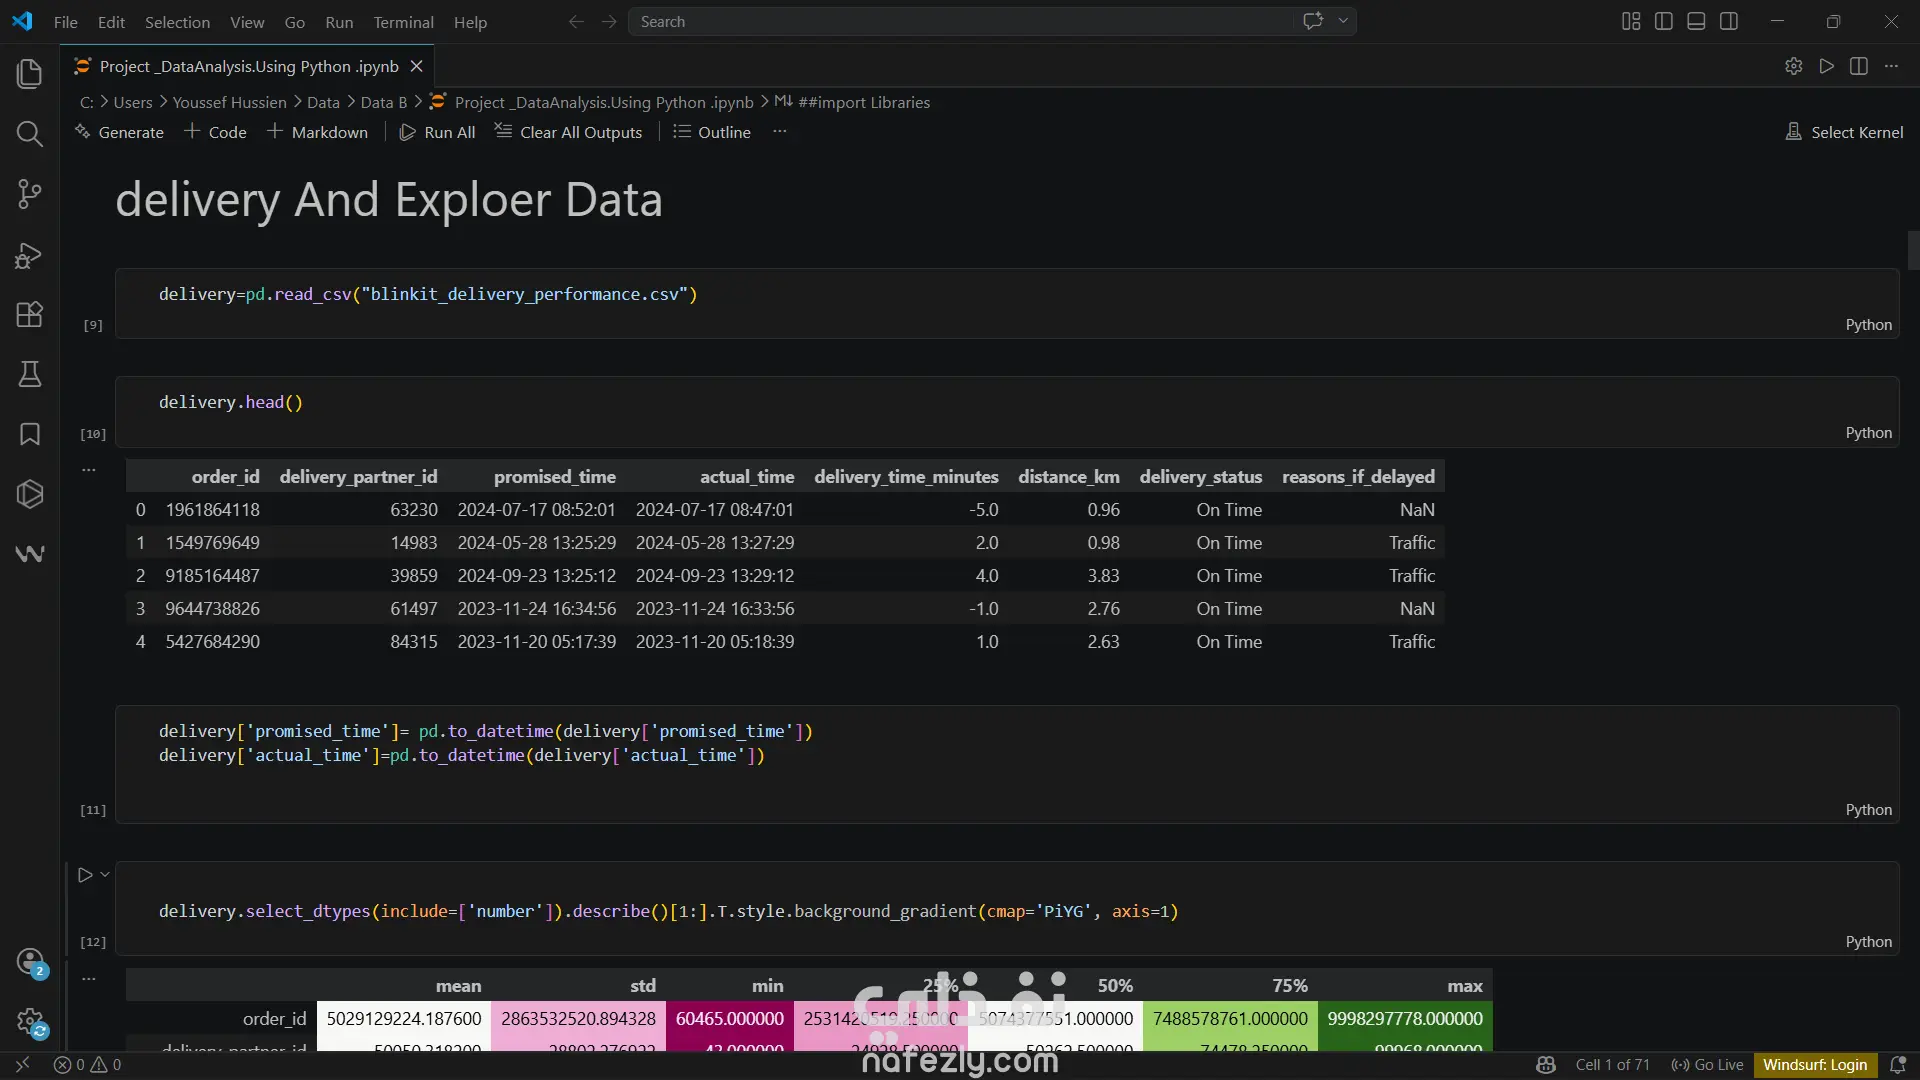Screen dimensions: 1920x1080
Task: Click Cell 1 of 71 status item
Action: pyautogui.click(x=1612, y=1065)
